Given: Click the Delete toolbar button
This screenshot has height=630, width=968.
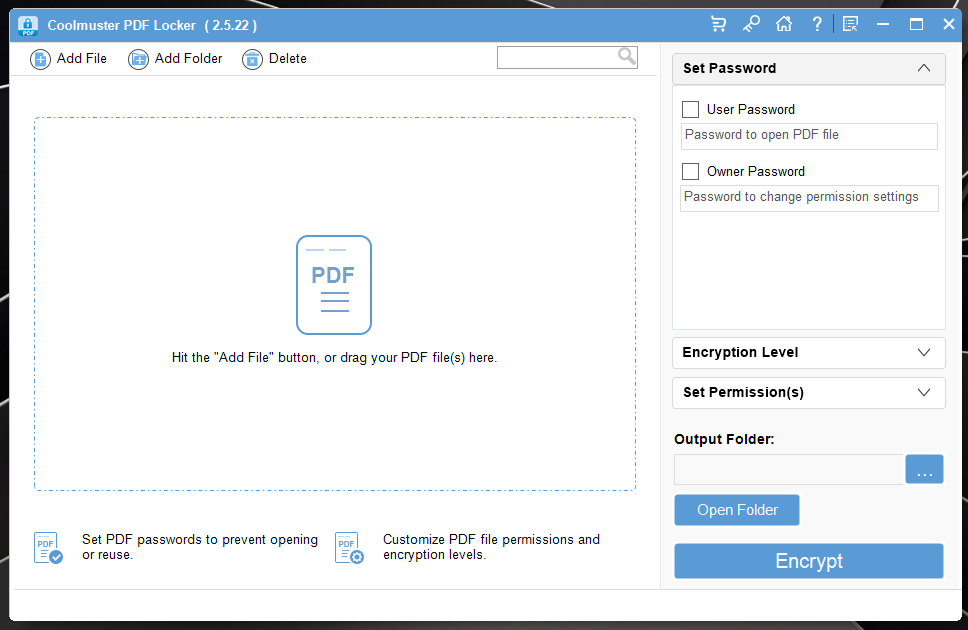Looking at the screenshot, I should coord(275,59).
